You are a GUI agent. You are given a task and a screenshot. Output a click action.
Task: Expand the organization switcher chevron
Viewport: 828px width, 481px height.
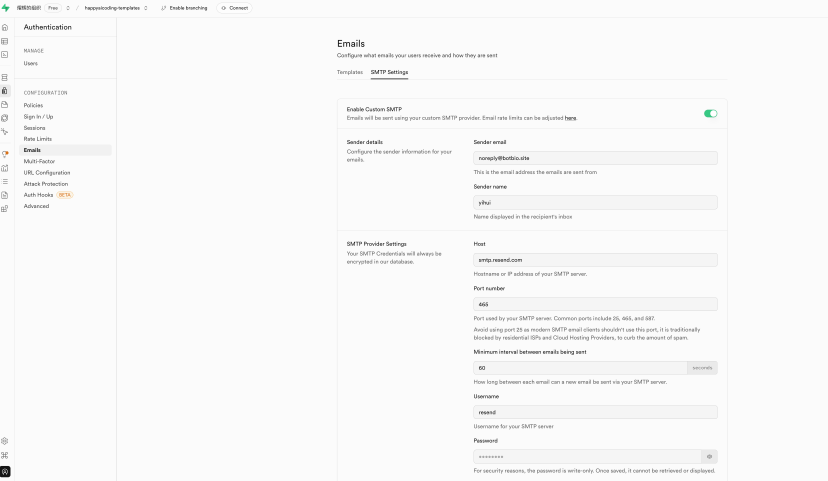68,8
